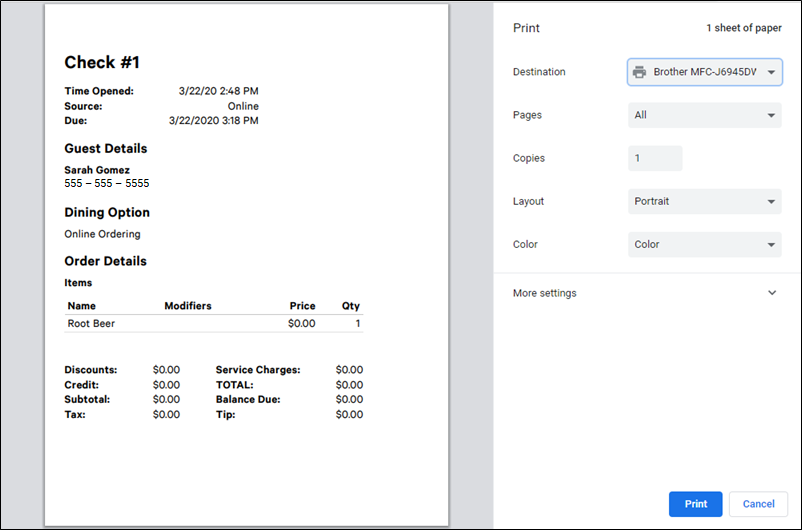The height and width of the screenshot is (530, 802).
Task: Click the "Dining Option" heading
Action: click(x=107, y=212)
